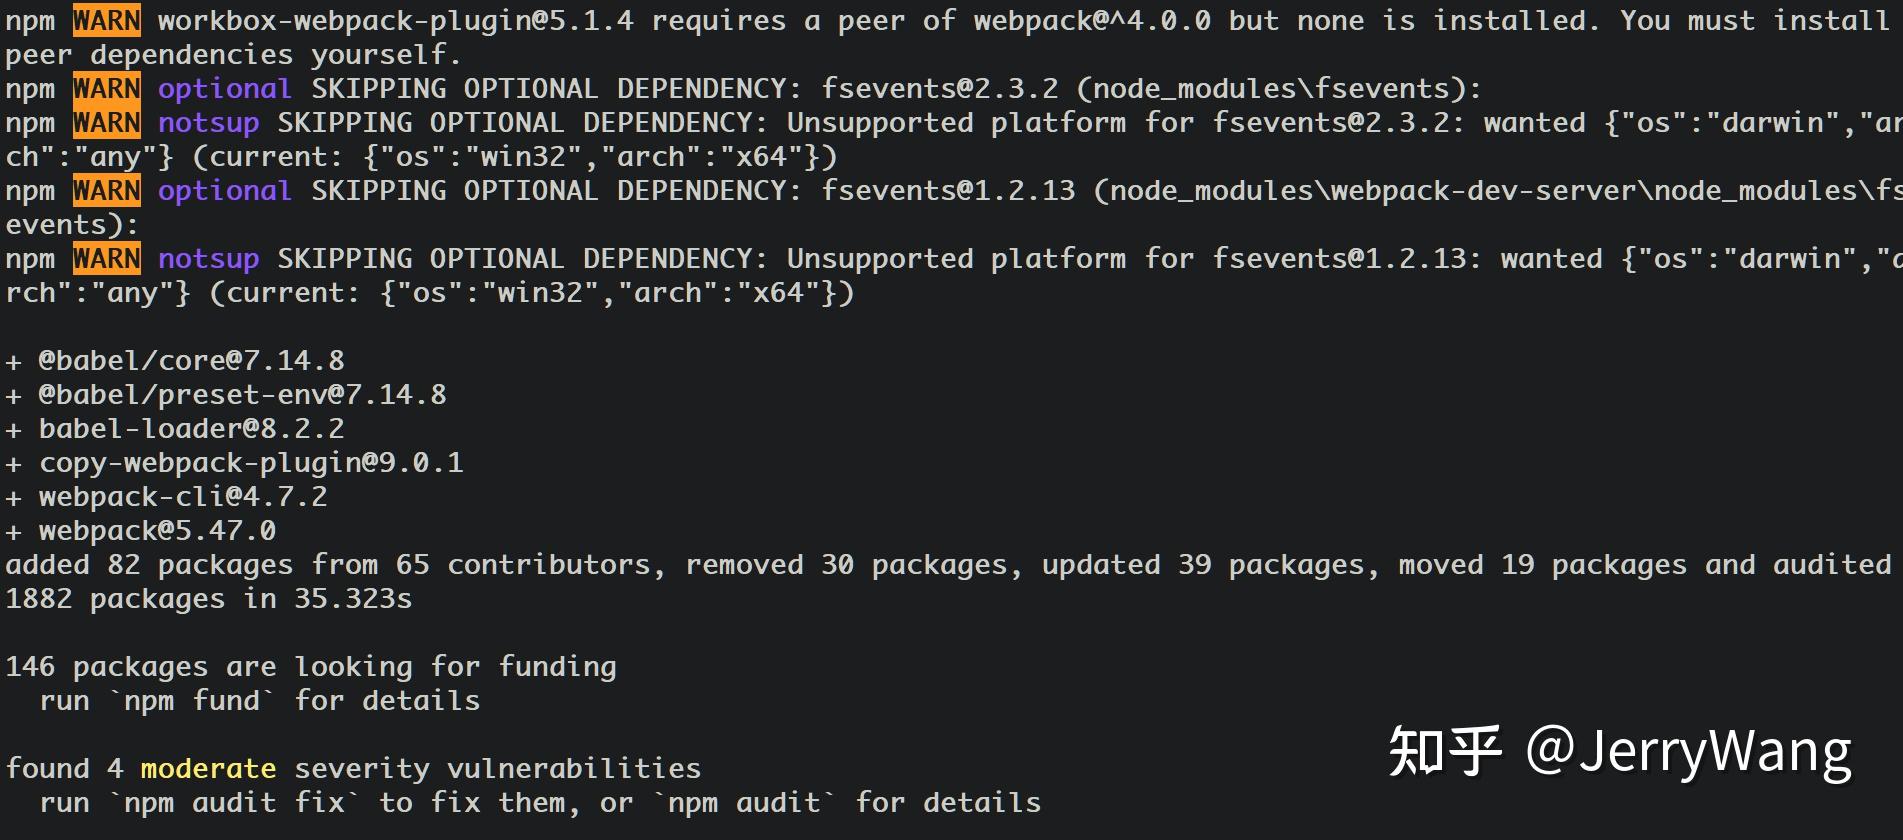Click the fsevents@1.2.13 text in the optional dependency line

[x=947, y=191]
